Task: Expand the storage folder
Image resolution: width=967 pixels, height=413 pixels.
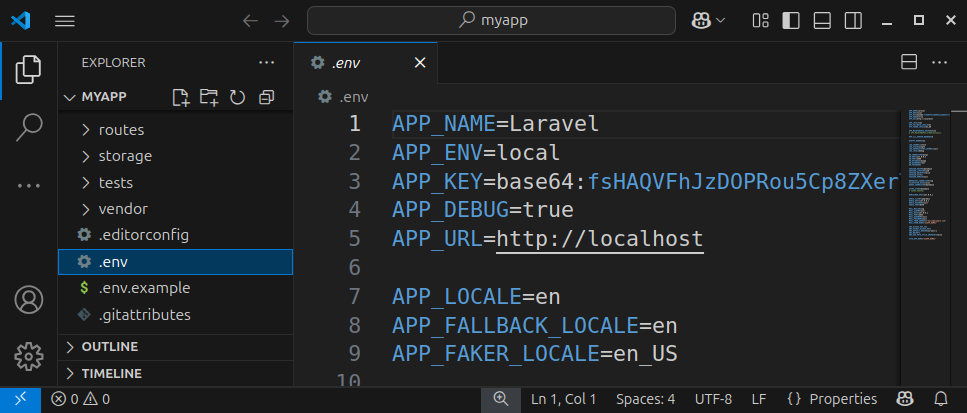Action: tap(175, 157)
